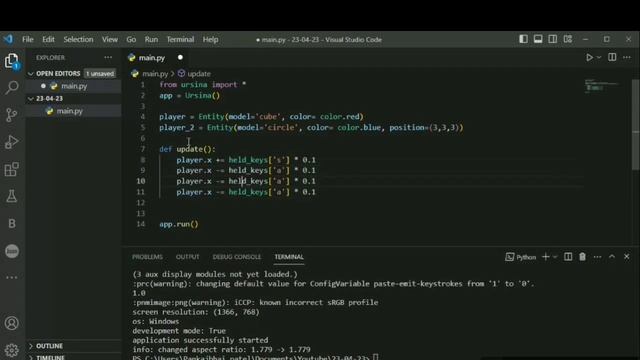
Task: Open the Accounts menu
Action: [12, 323]
